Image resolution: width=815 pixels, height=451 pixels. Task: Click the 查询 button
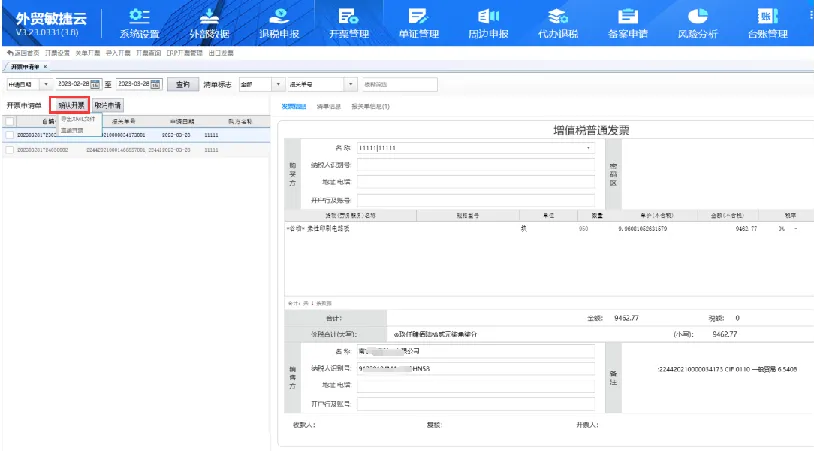point(182,84)
